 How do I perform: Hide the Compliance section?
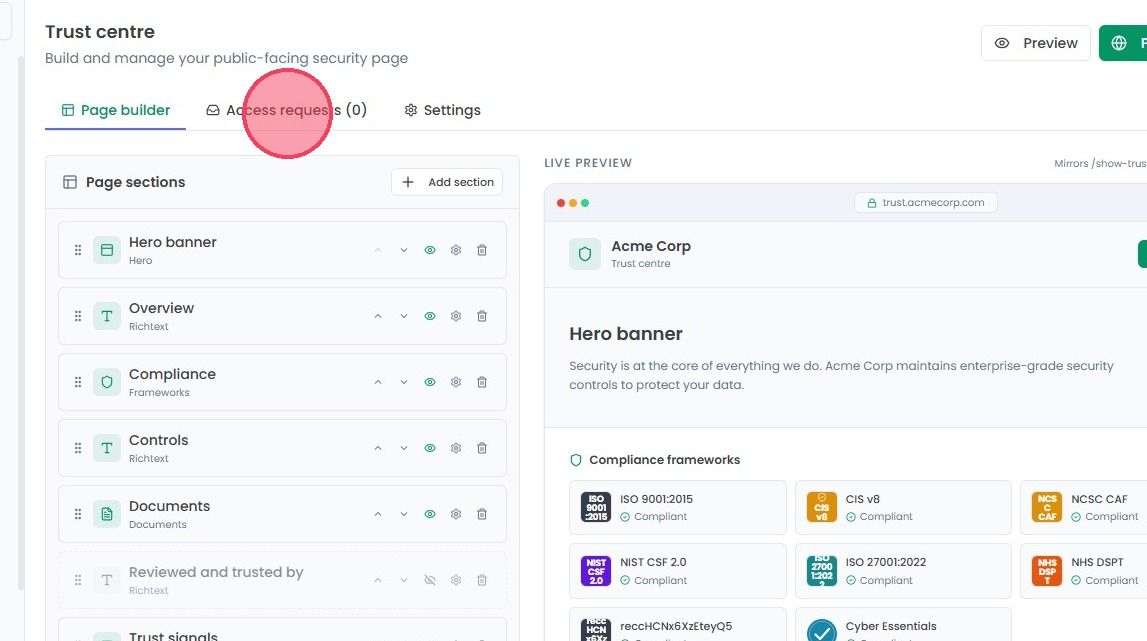coord(430,382)
